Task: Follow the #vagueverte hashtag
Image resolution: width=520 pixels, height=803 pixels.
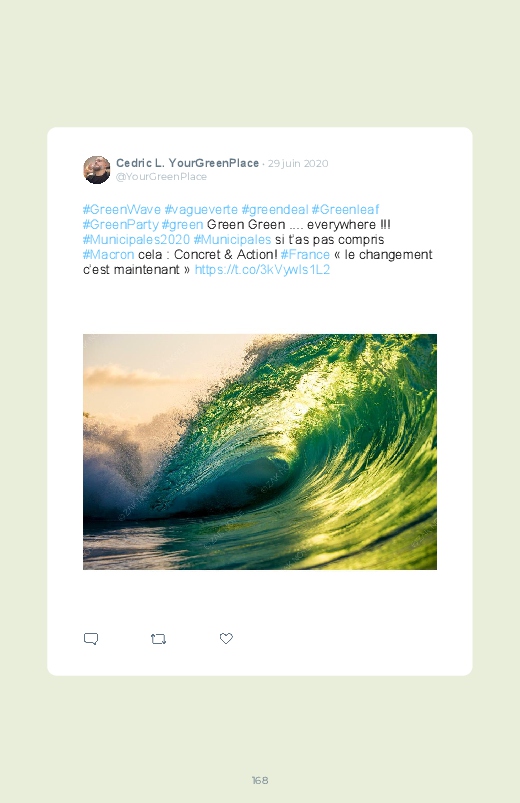Action: [x=201, y=209]
